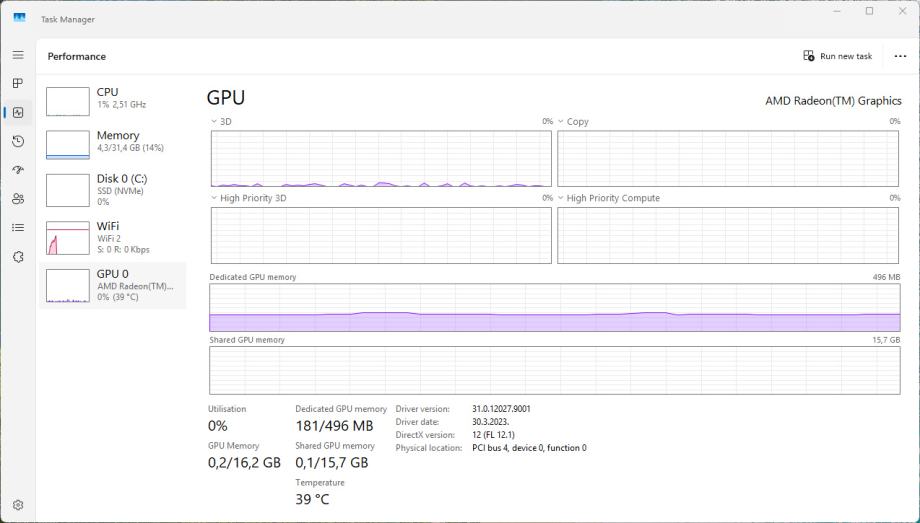Click the Dedicated GPU memory graph

click(555, 307)
